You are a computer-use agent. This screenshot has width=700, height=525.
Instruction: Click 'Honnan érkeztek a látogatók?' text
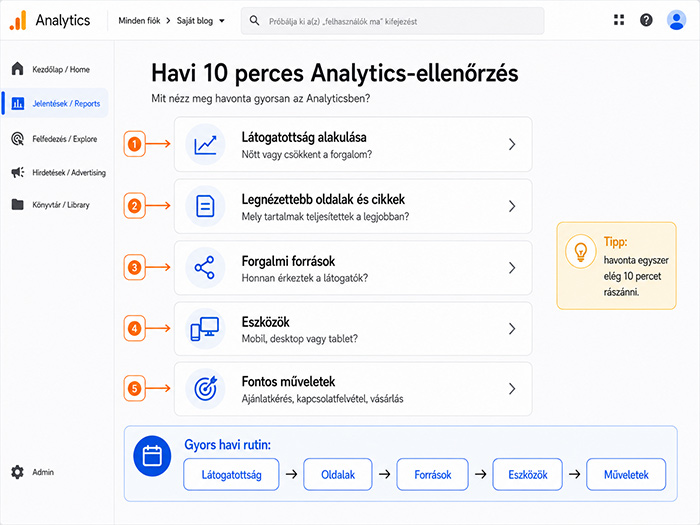(305, 278)
